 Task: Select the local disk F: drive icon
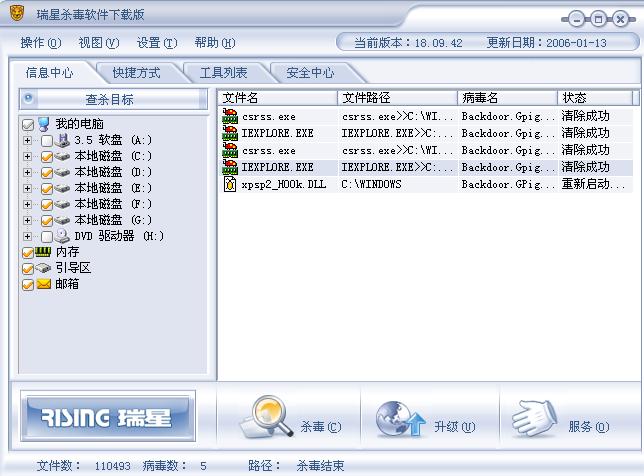click(x=62, y=205)
